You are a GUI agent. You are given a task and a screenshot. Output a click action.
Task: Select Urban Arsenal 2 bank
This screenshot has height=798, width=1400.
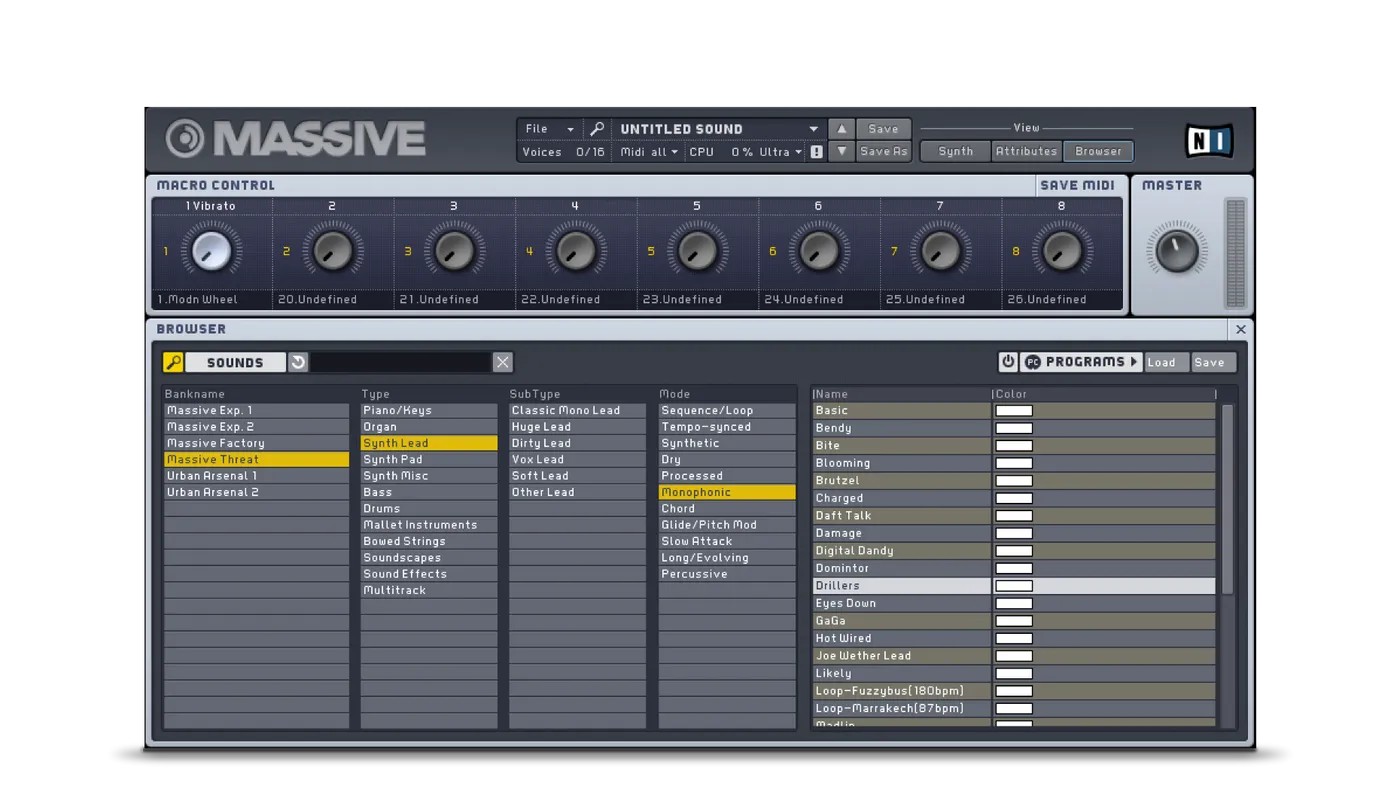257,492
